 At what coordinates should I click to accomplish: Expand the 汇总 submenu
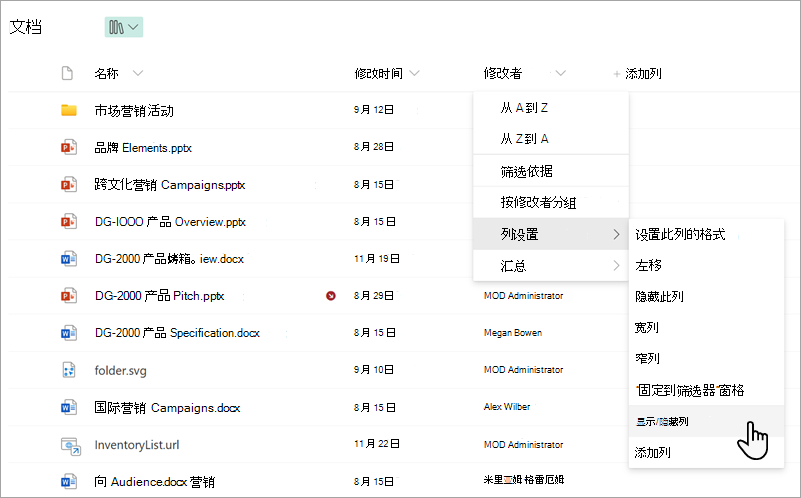(x=551, y=266)
